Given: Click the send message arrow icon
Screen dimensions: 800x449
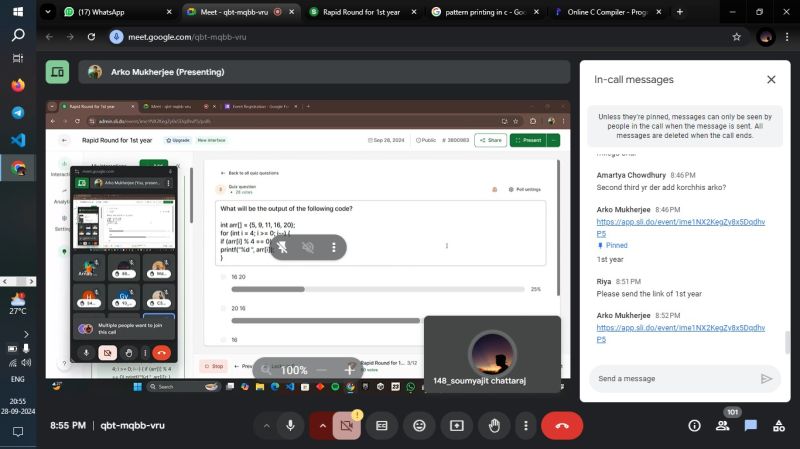Looking at the screenshot, I should pyautogui.click(x=766, y=379).
